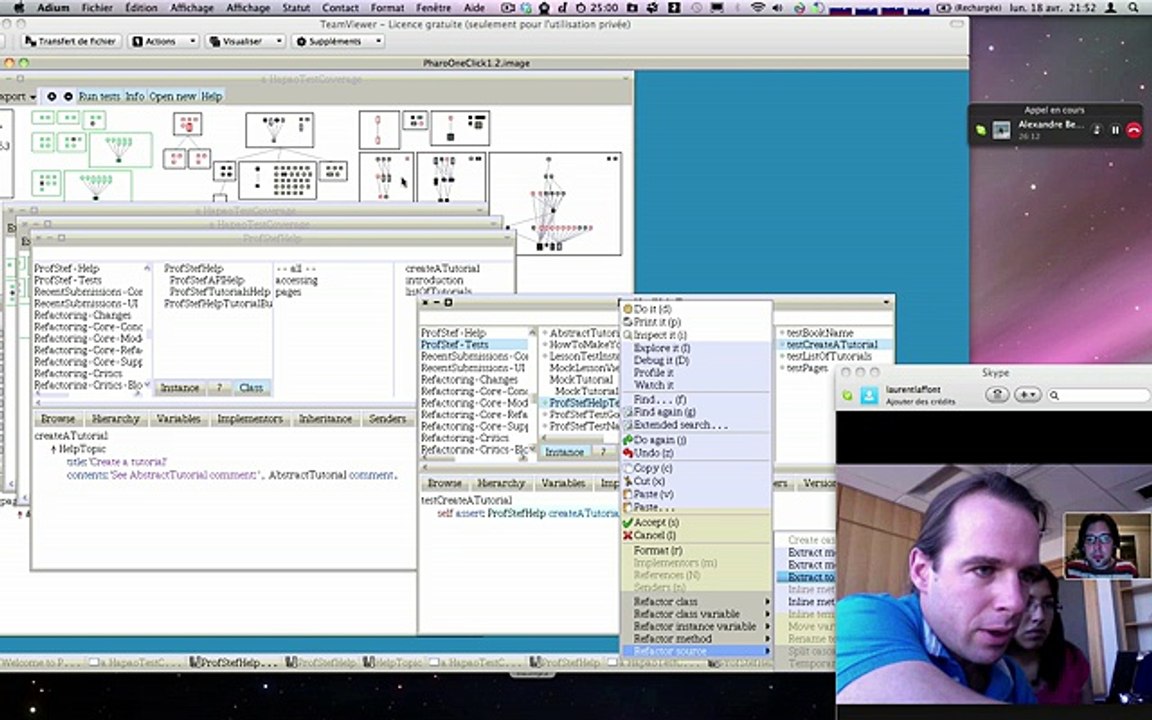This screenshot has width=1152, height=720.
Task: Click the zoom-out minus icon in Hapao toolbar
Action: pos(68,96)
